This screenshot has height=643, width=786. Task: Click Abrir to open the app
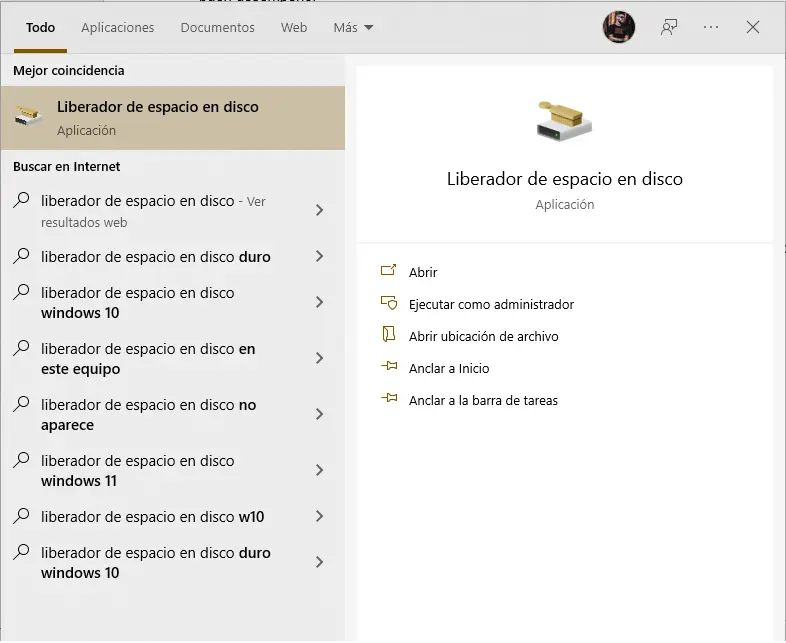point(423,272)
